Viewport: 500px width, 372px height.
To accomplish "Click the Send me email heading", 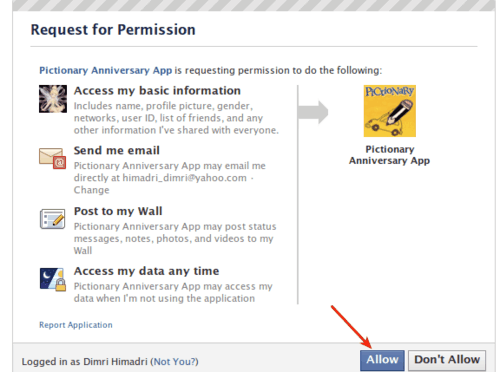I will coord(117,151).
